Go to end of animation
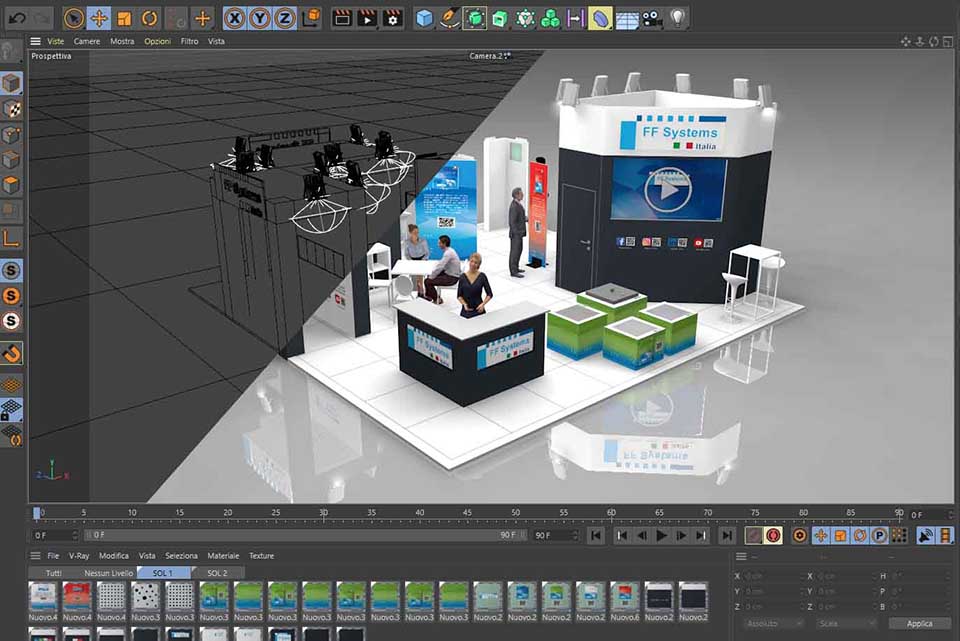Image resolution: width=960 pixels, height=641 pixels. 727,536
